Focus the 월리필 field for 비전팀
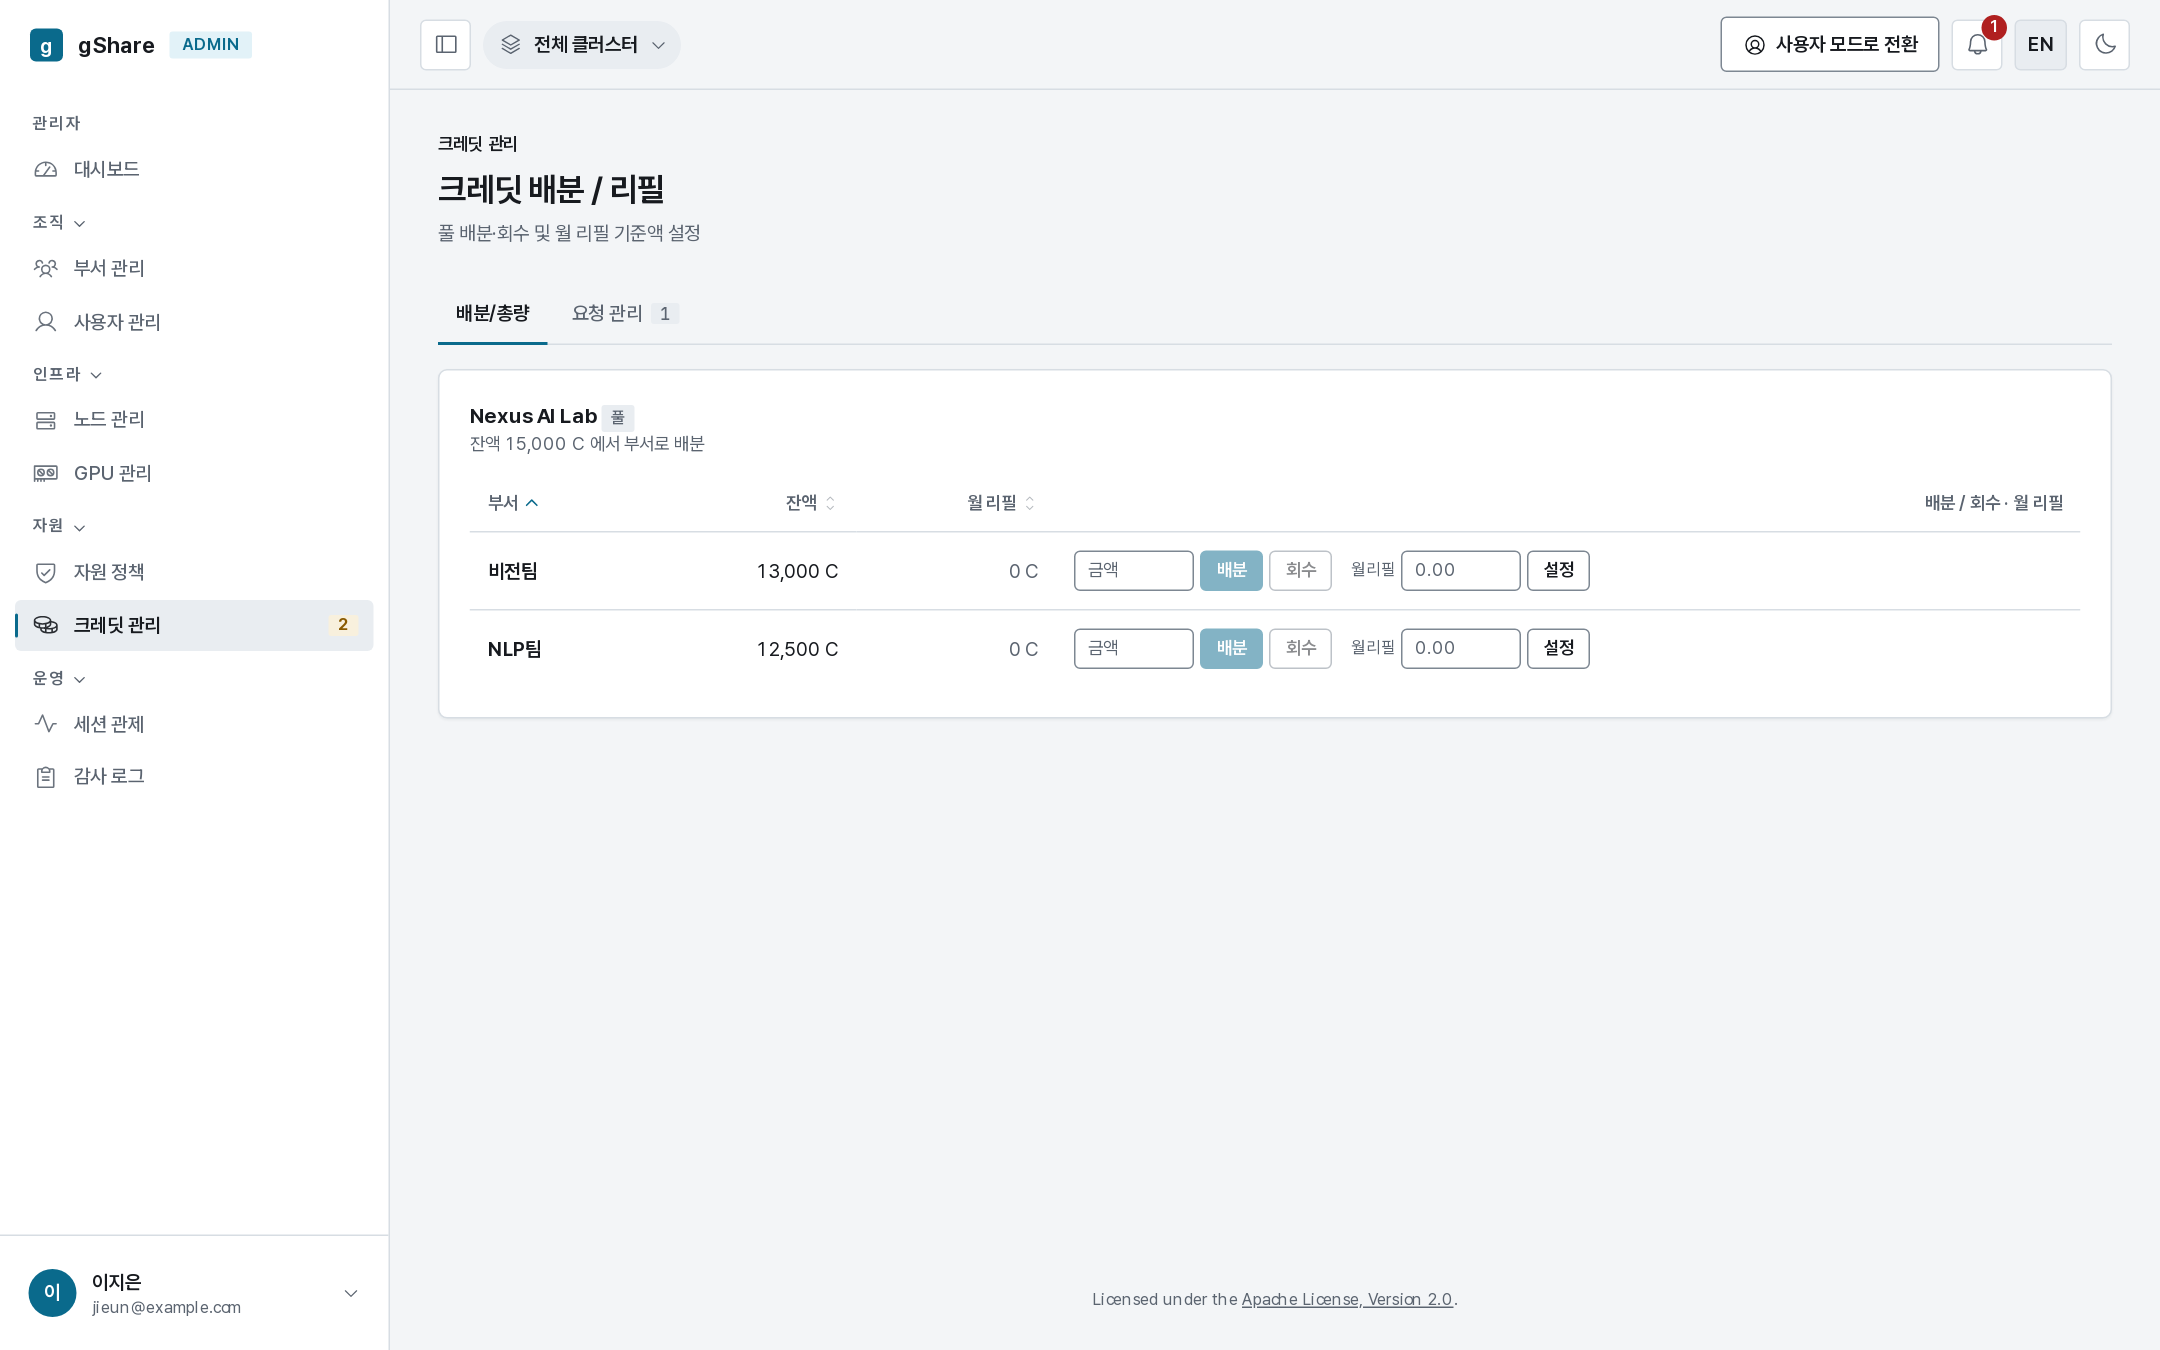This screenshot has height=1350, width=2160. point(1460,571)
